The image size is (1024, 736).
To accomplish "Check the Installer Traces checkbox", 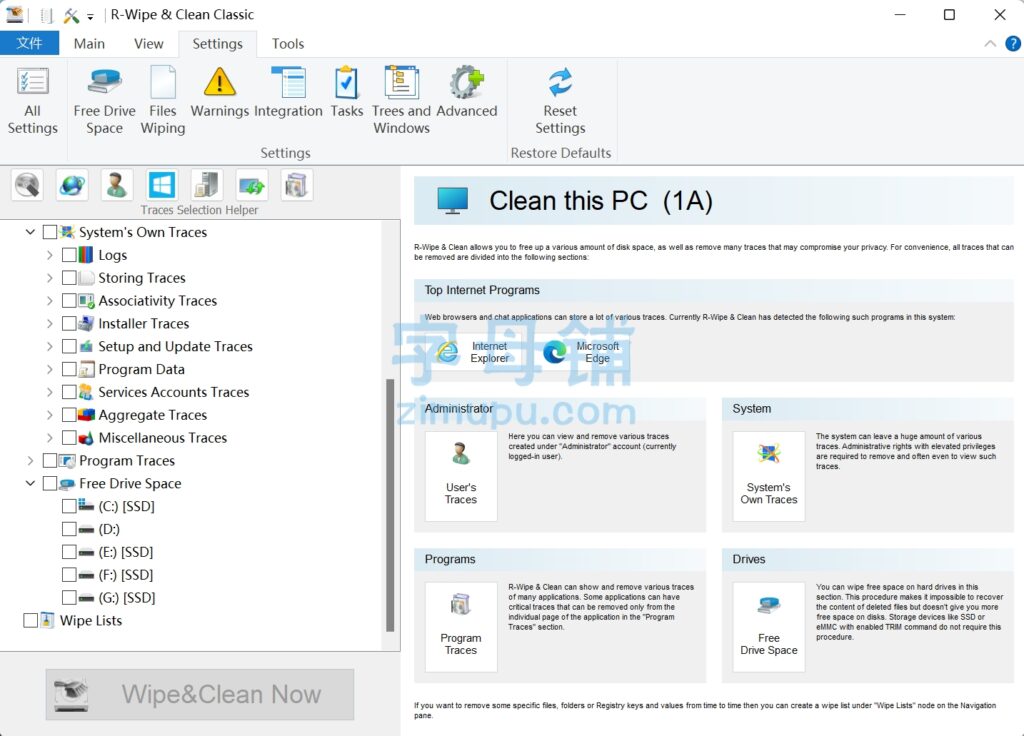I will [69, 323].
